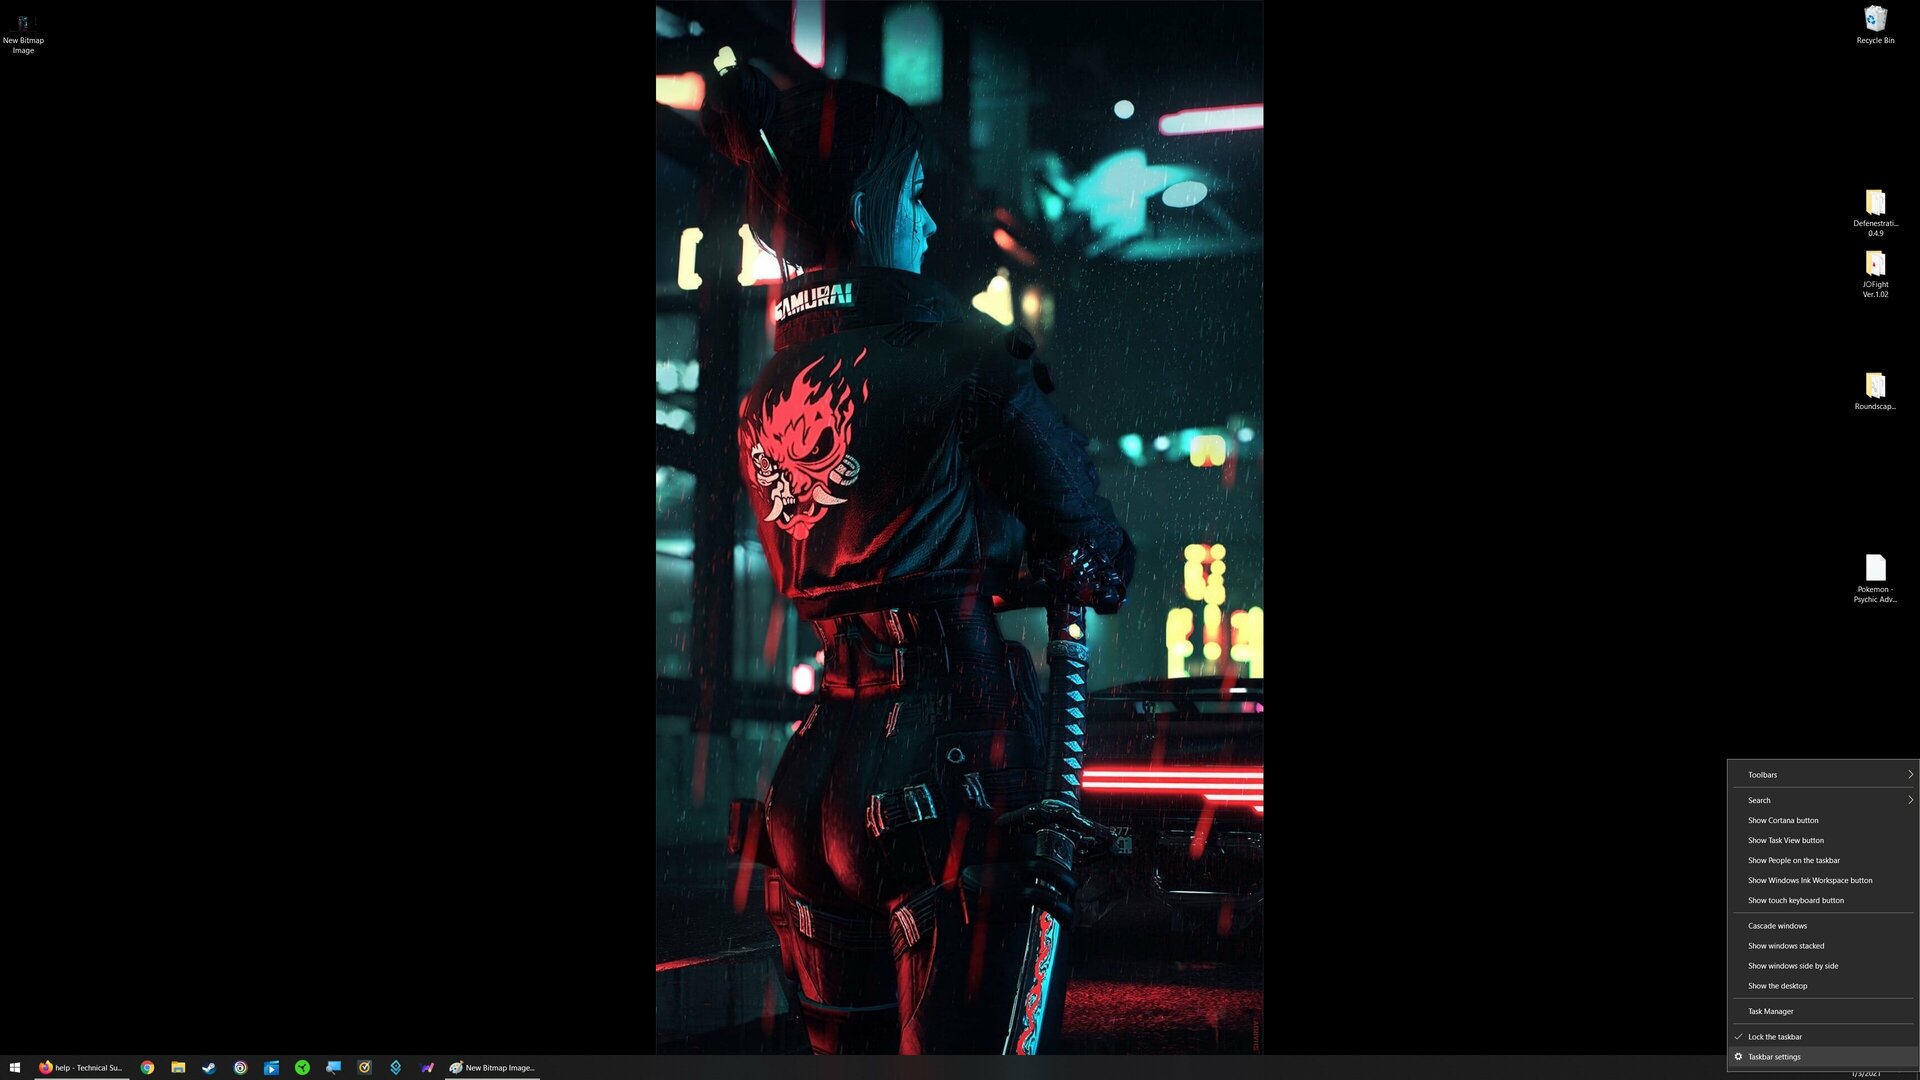Toggle Show touch keyboard button
This screenshot has width=1920, height=1080.
[1822, 900]
